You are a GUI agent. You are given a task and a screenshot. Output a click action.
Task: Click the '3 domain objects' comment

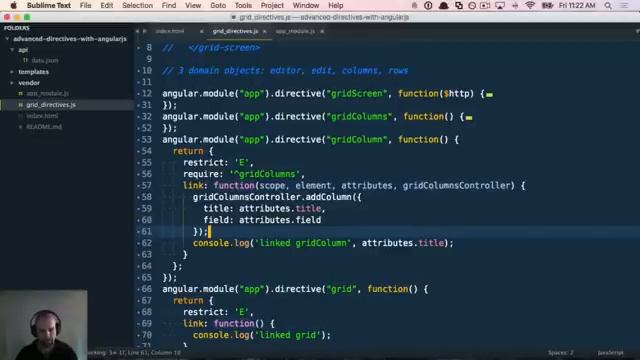click(285, 71)
